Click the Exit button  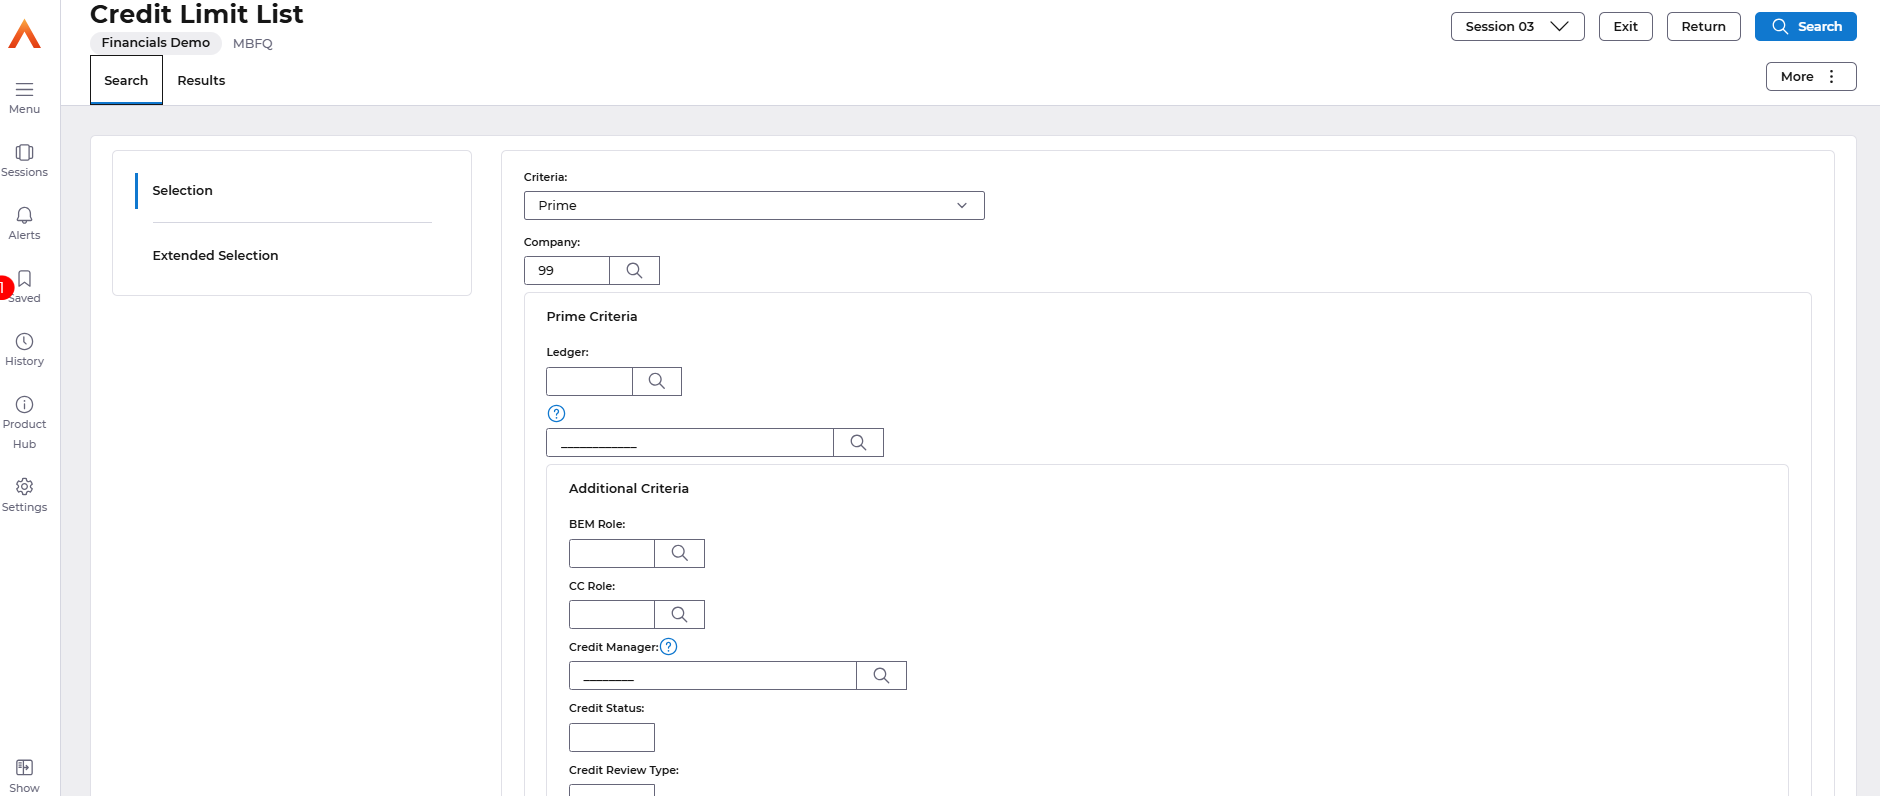(1625, 26)
